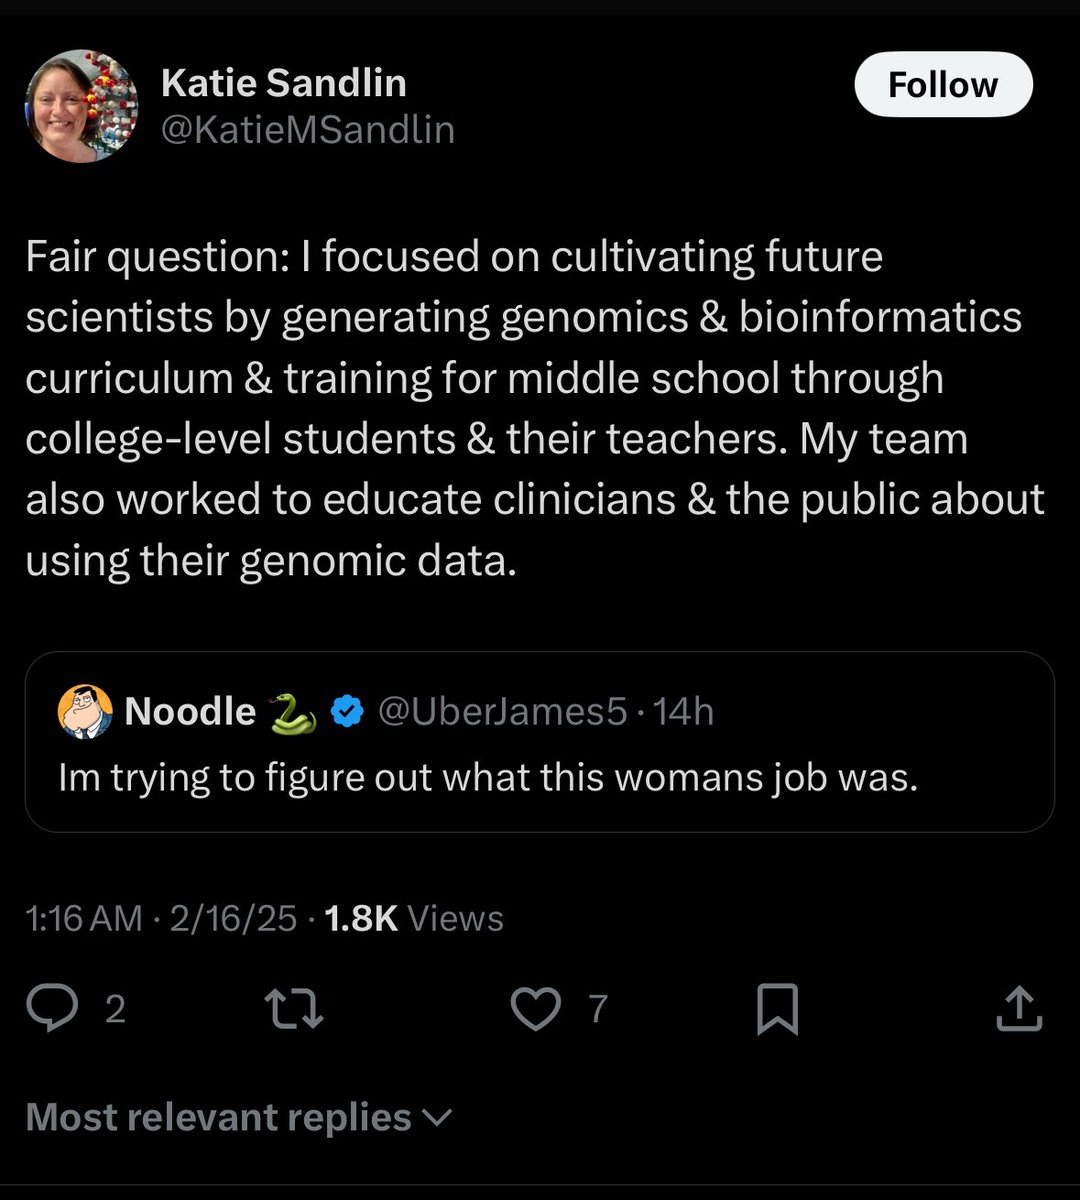The height and width of the screenshot is (1200, 1080).
Task: Click the chevron after Most relevant replies
Action: tap(438, 1118)
